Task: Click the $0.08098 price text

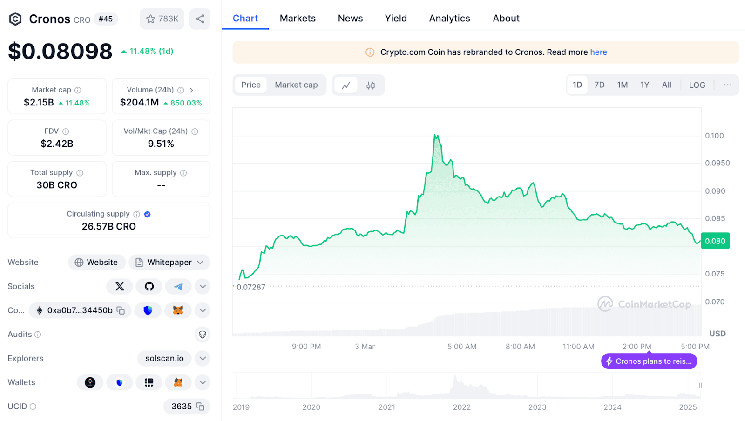Action: click(60, 51)
